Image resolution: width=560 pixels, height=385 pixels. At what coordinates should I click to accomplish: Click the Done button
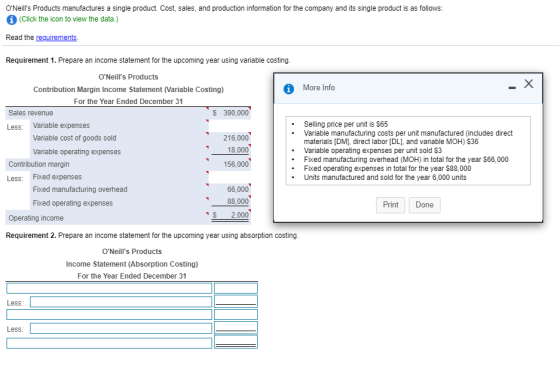(424, 205)
